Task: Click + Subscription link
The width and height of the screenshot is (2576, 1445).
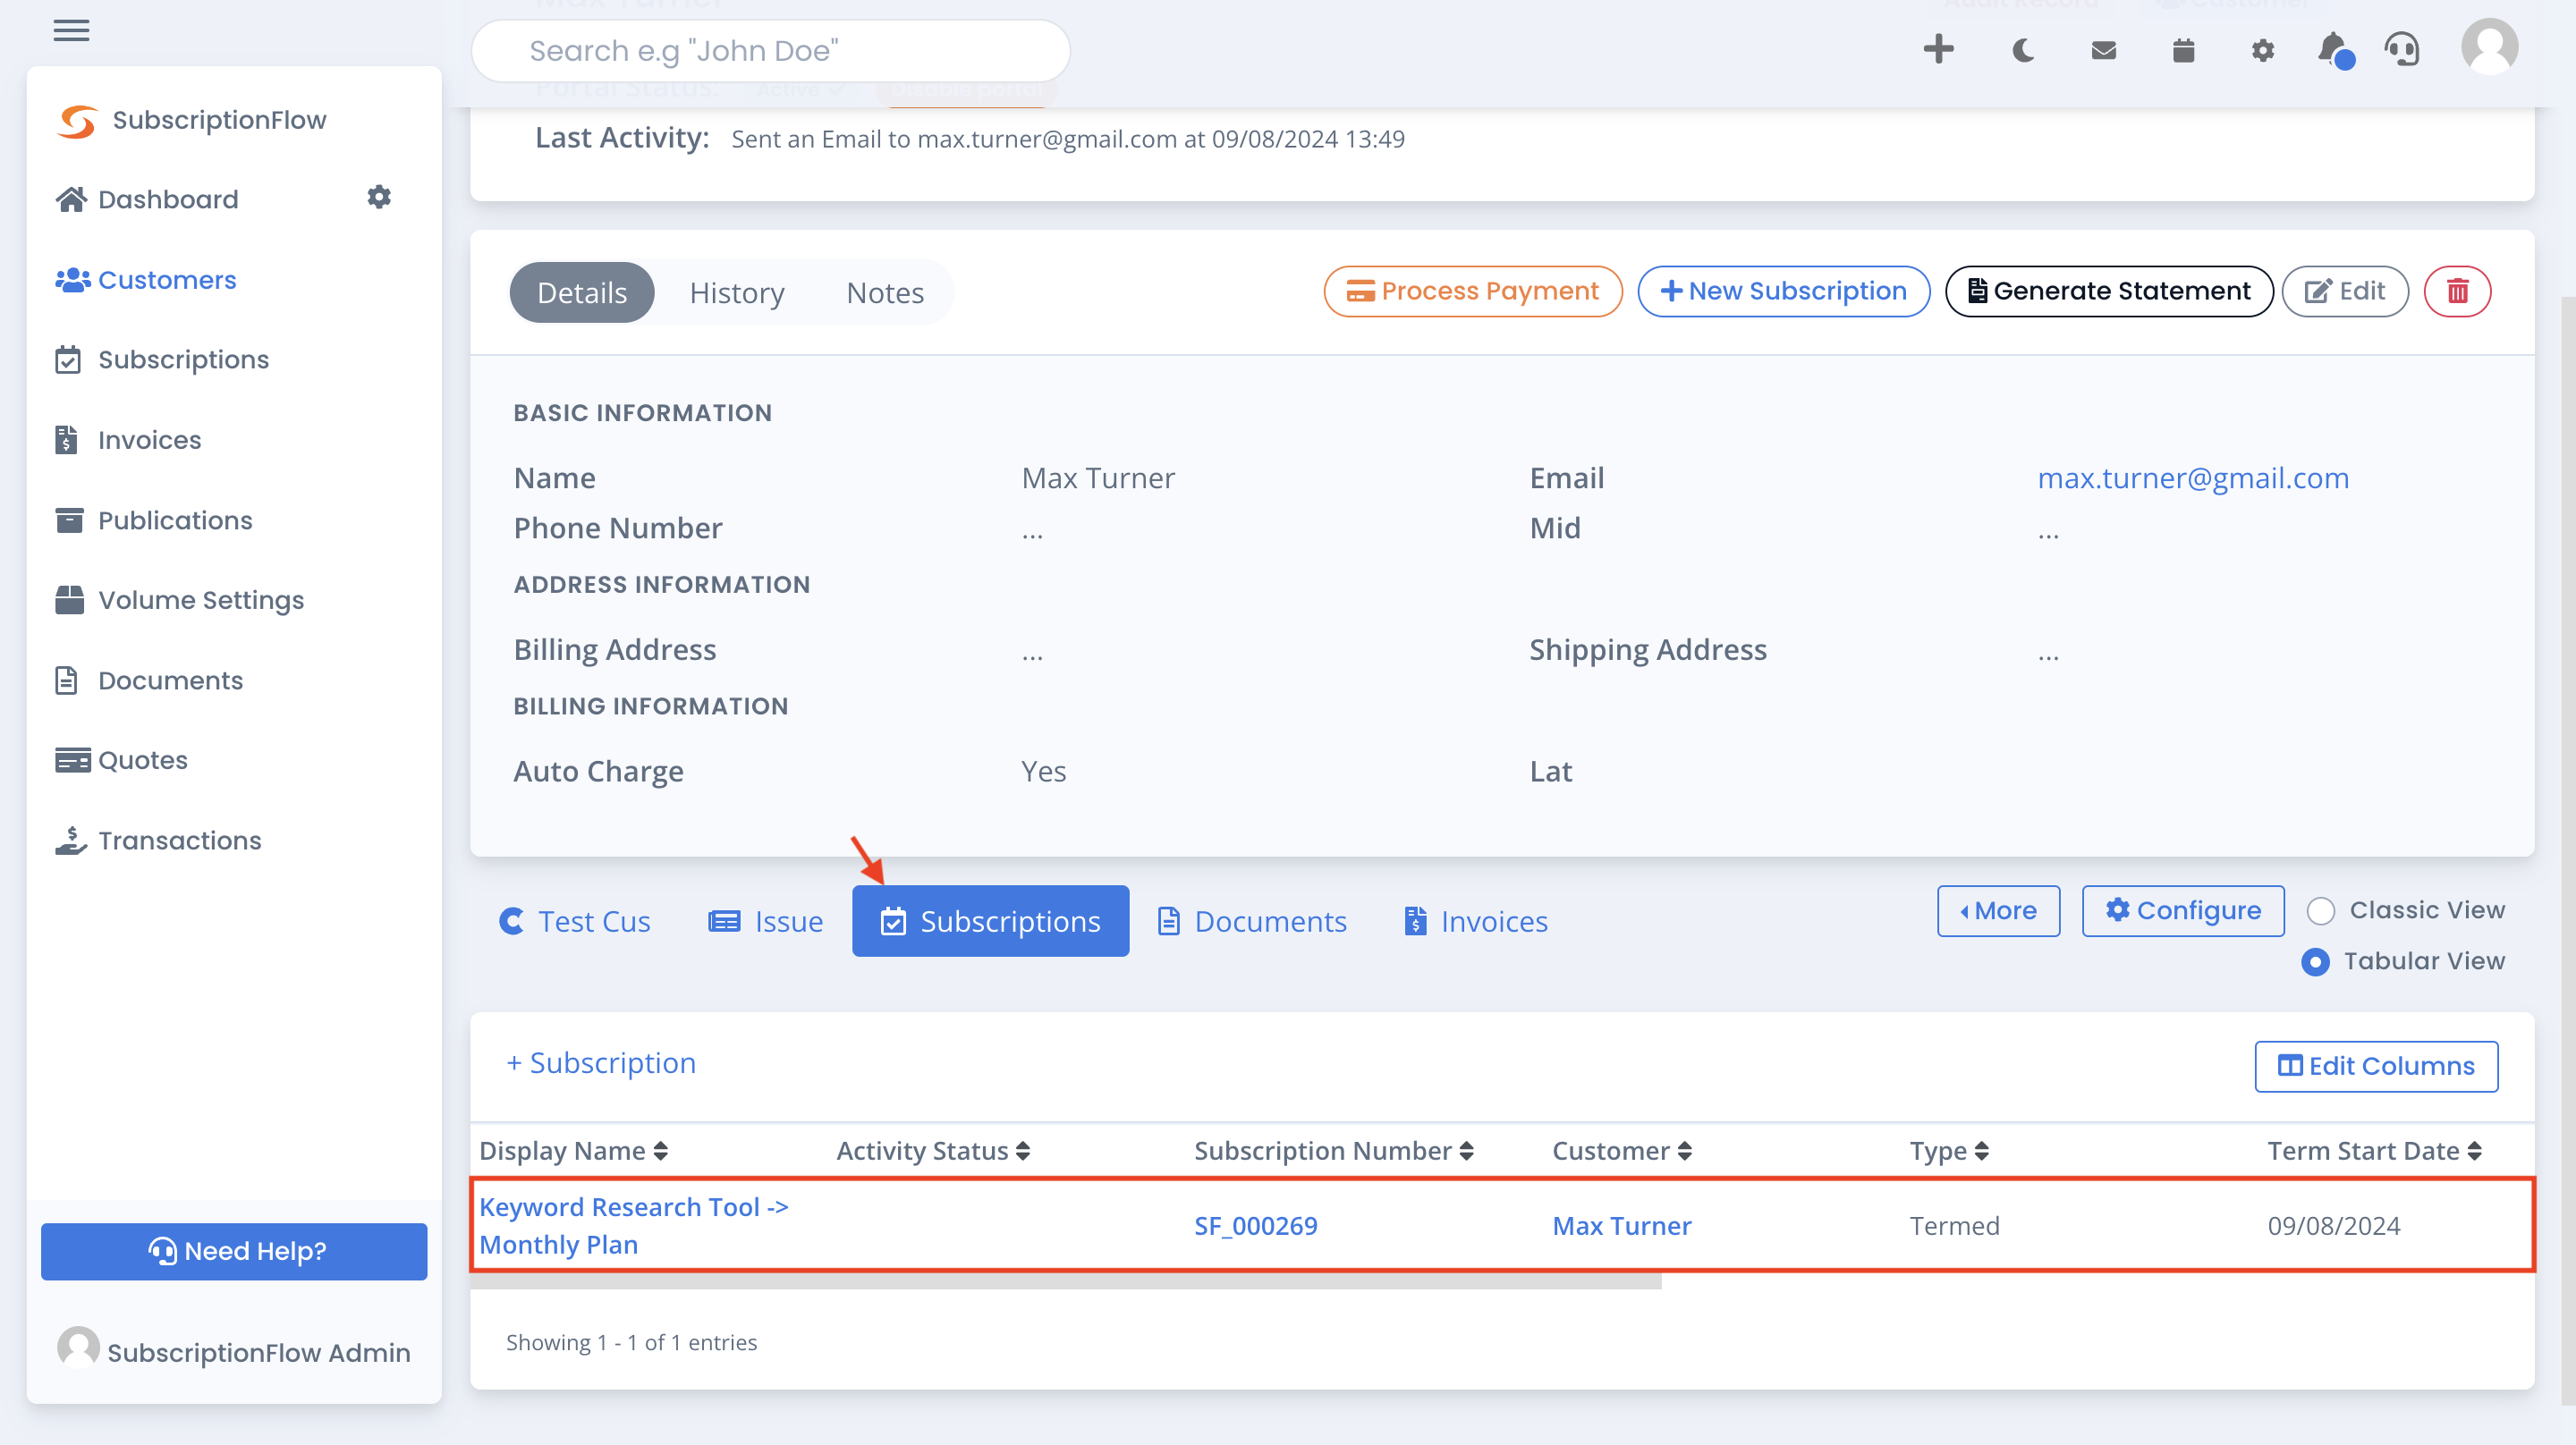Action: point(601,1062)
